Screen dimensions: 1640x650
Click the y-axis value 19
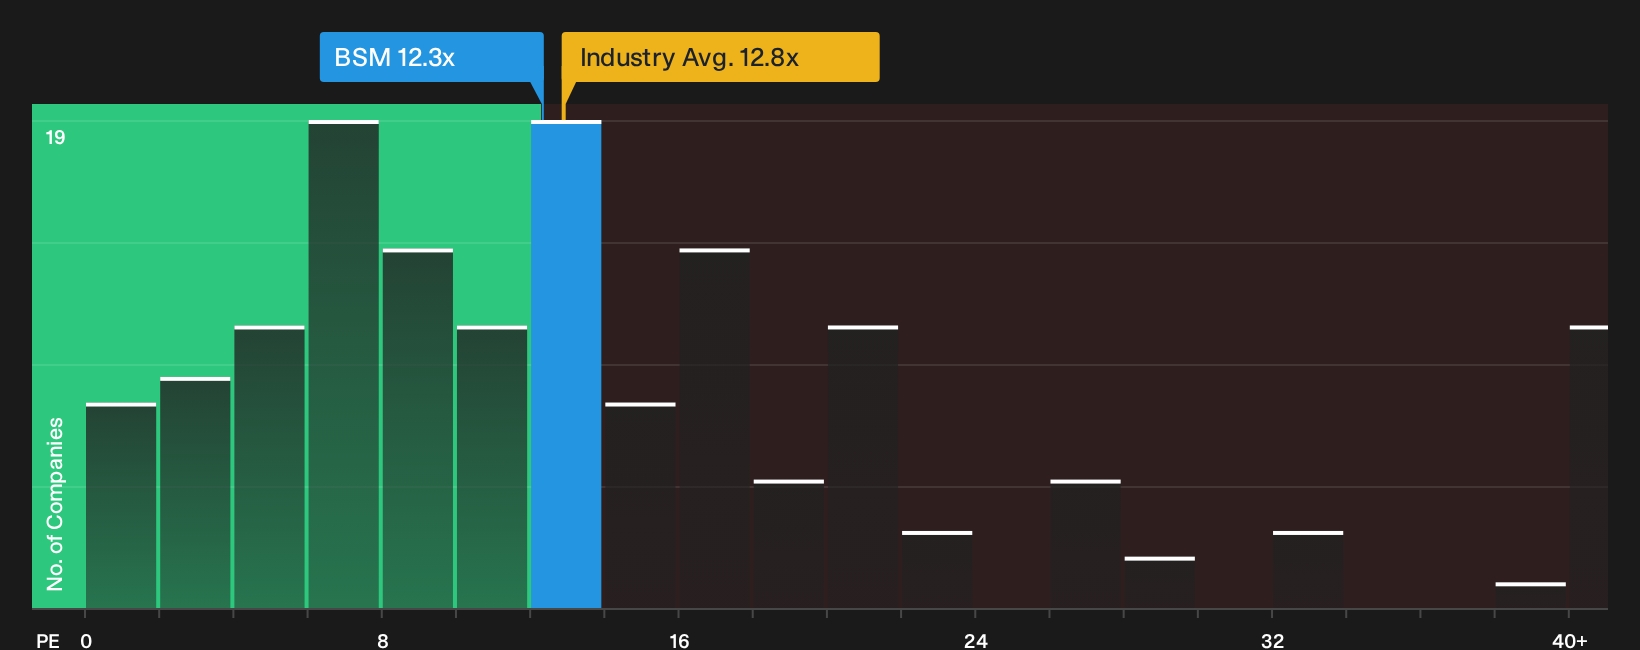click(x=55, y=137)
